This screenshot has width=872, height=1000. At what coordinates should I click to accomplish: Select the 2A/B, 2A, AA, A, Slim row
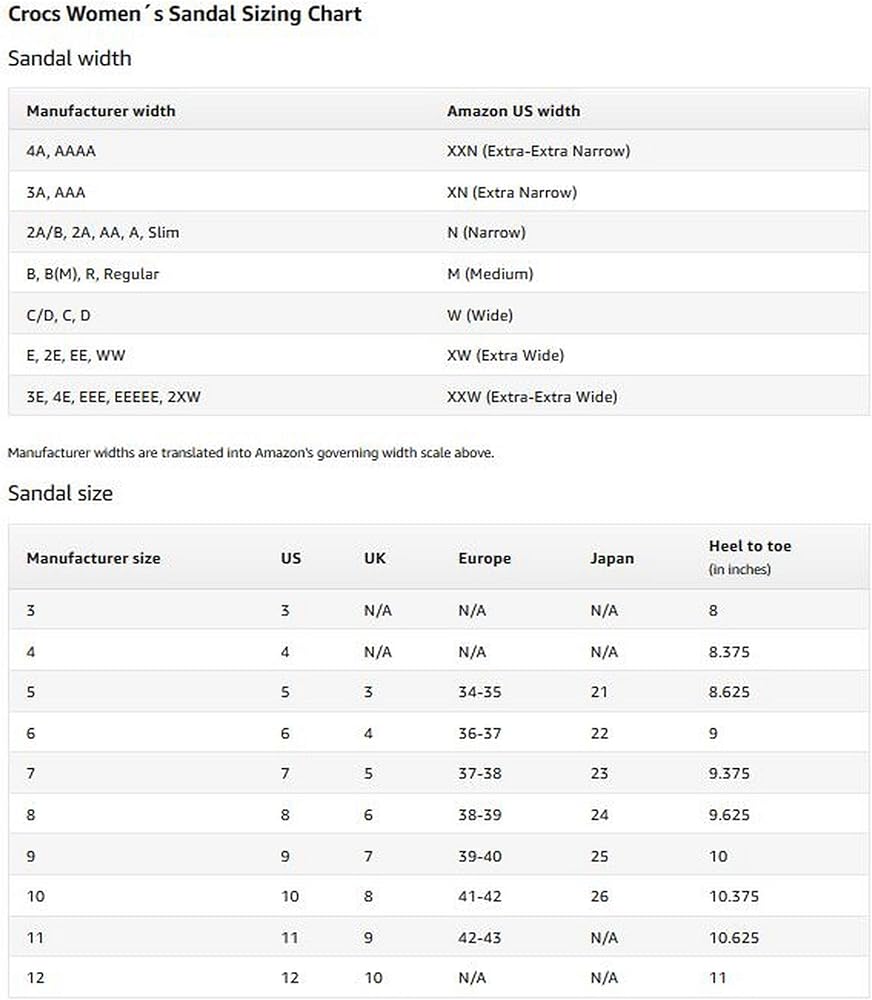[103, 233]
